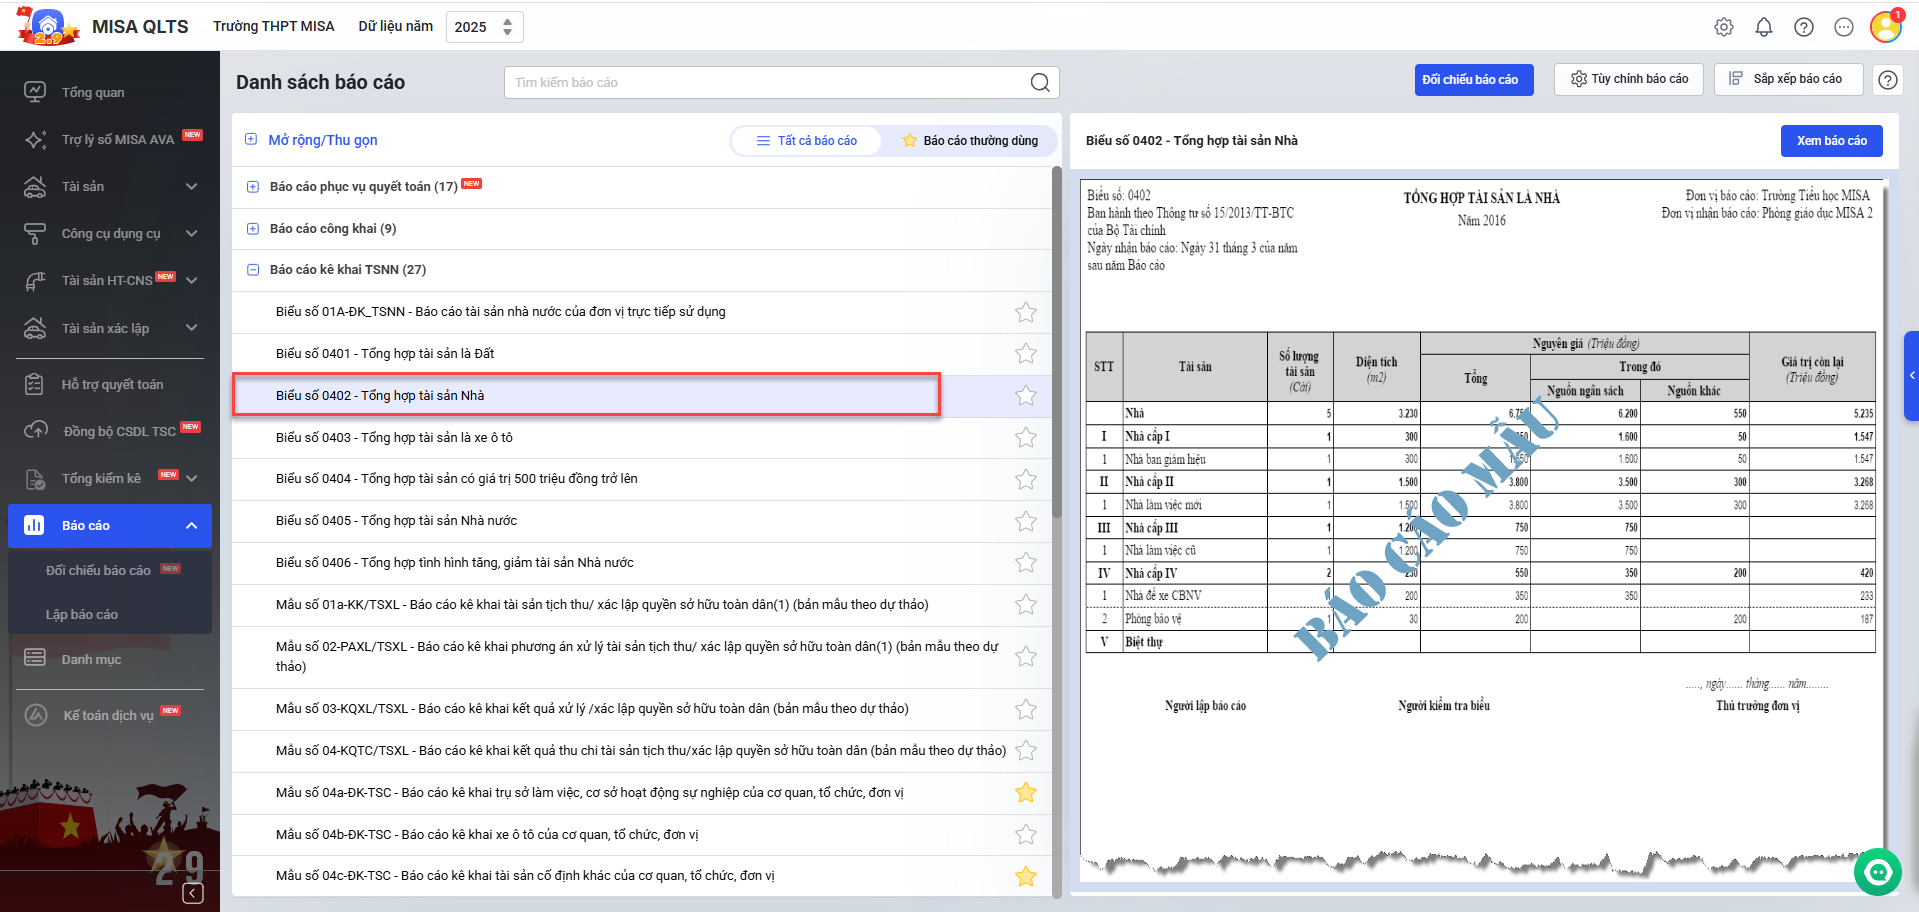The height and width of the screenshot is (912, 1919).
Task: Collapse the sidebar with bottom arrow icon
Action: 194,893
